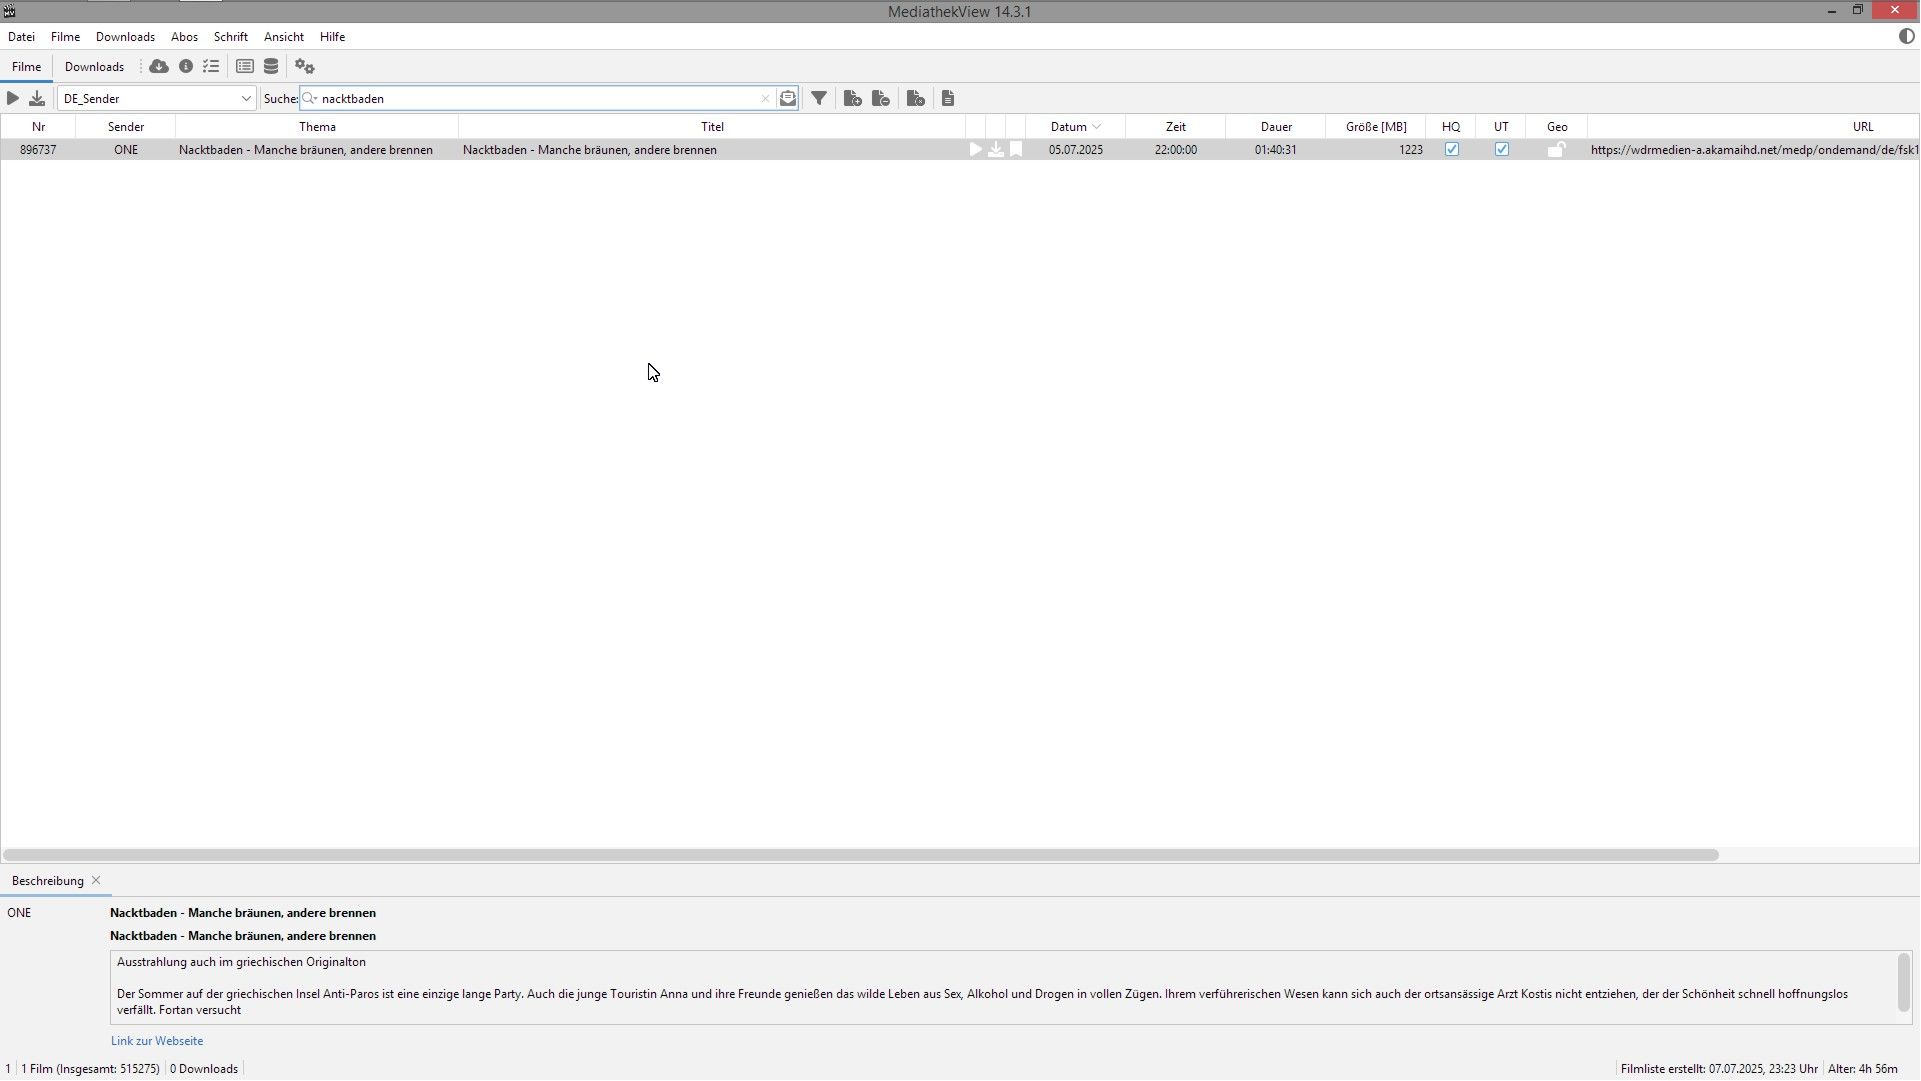The image size is (1921, 1081).
Task: Switch to the Downloads tab
Action: click(x=95, y=67)
